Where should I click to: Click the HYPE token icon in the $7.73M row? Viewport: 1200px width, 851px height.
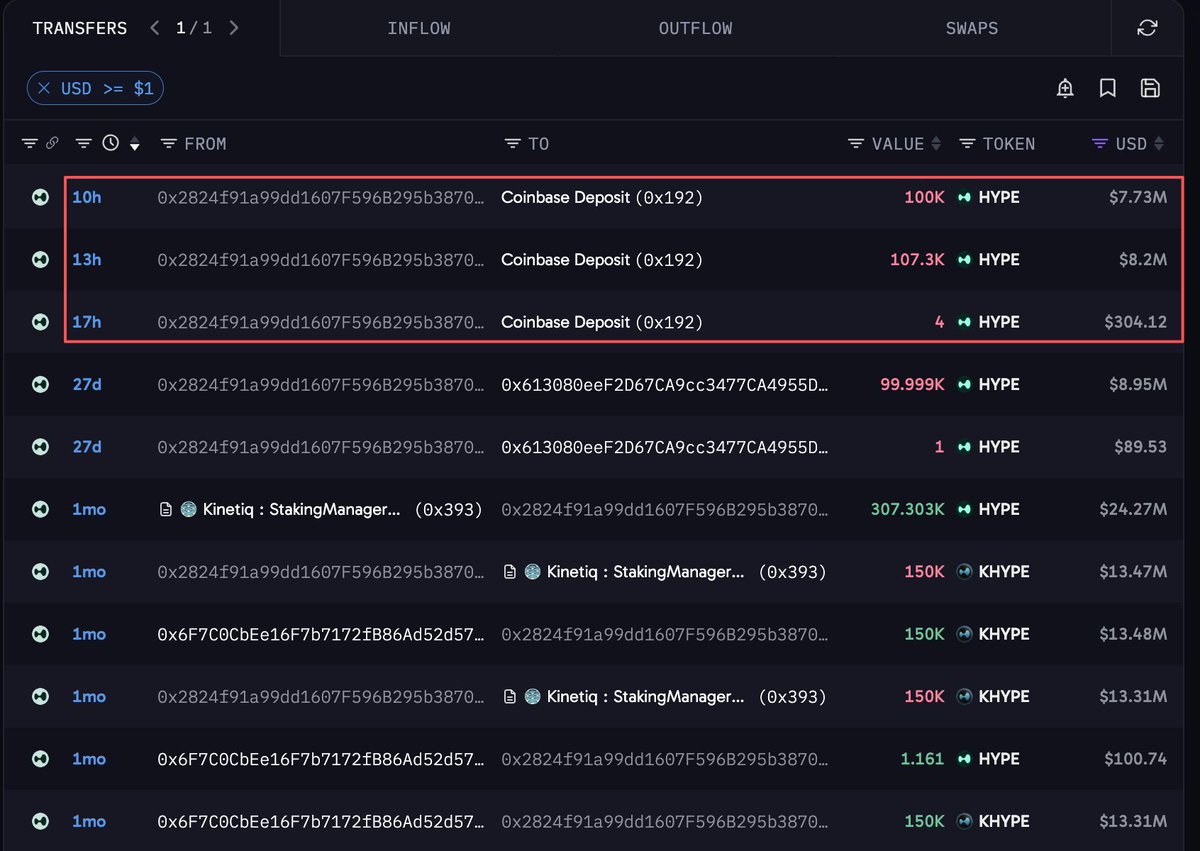pos(965,198)
